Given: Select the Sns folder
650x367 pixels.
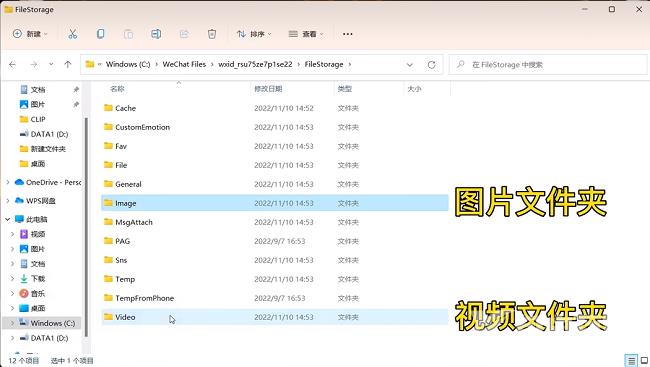Looking at the screenshot, I should click(x=274, y=260).
